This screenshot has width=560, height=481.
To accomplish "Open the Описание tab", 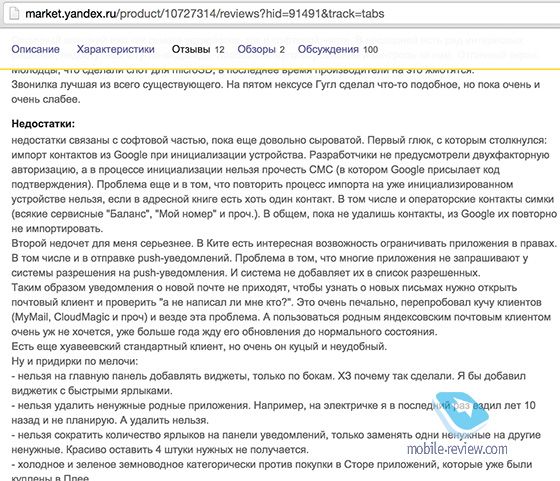I will click(x=35, y=49).
